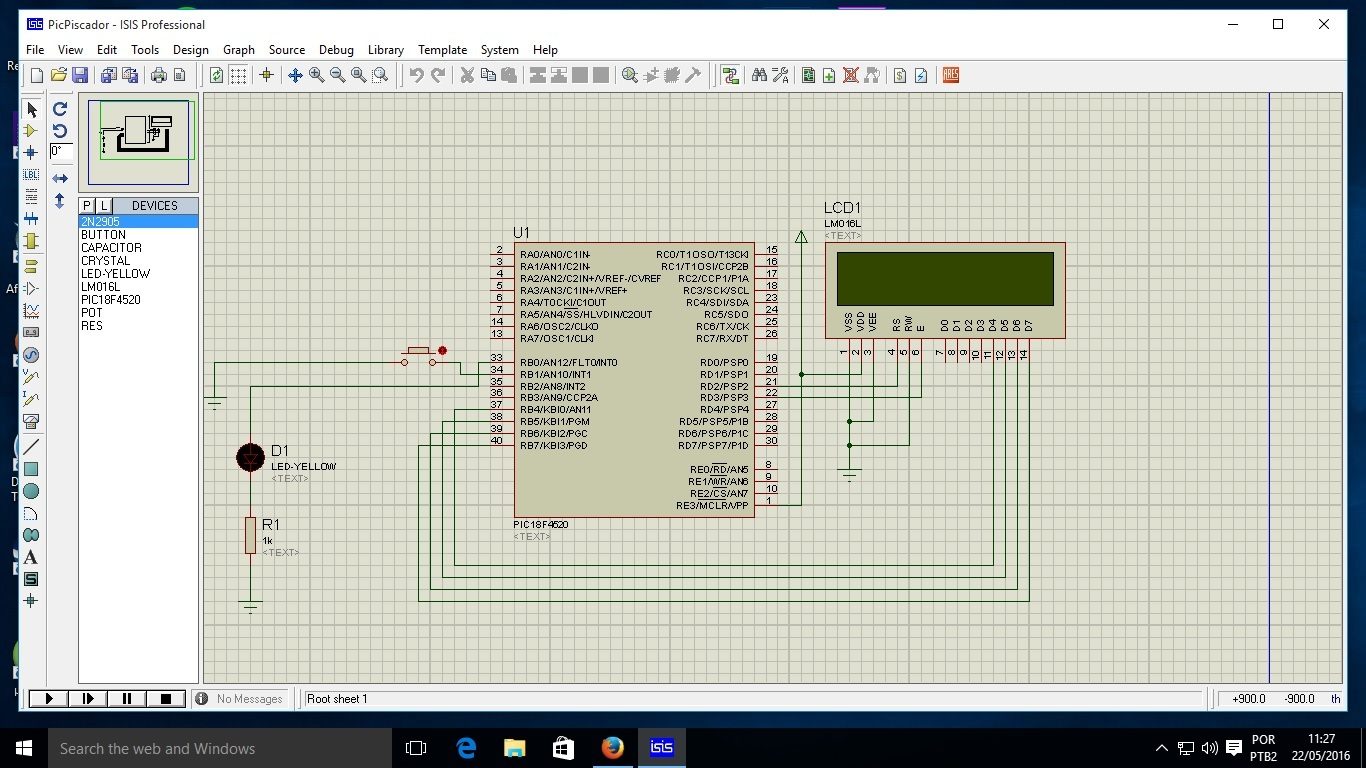Screen dimensions: 1366x768
Task: Toggle the false origin tool
Action: 266,75
